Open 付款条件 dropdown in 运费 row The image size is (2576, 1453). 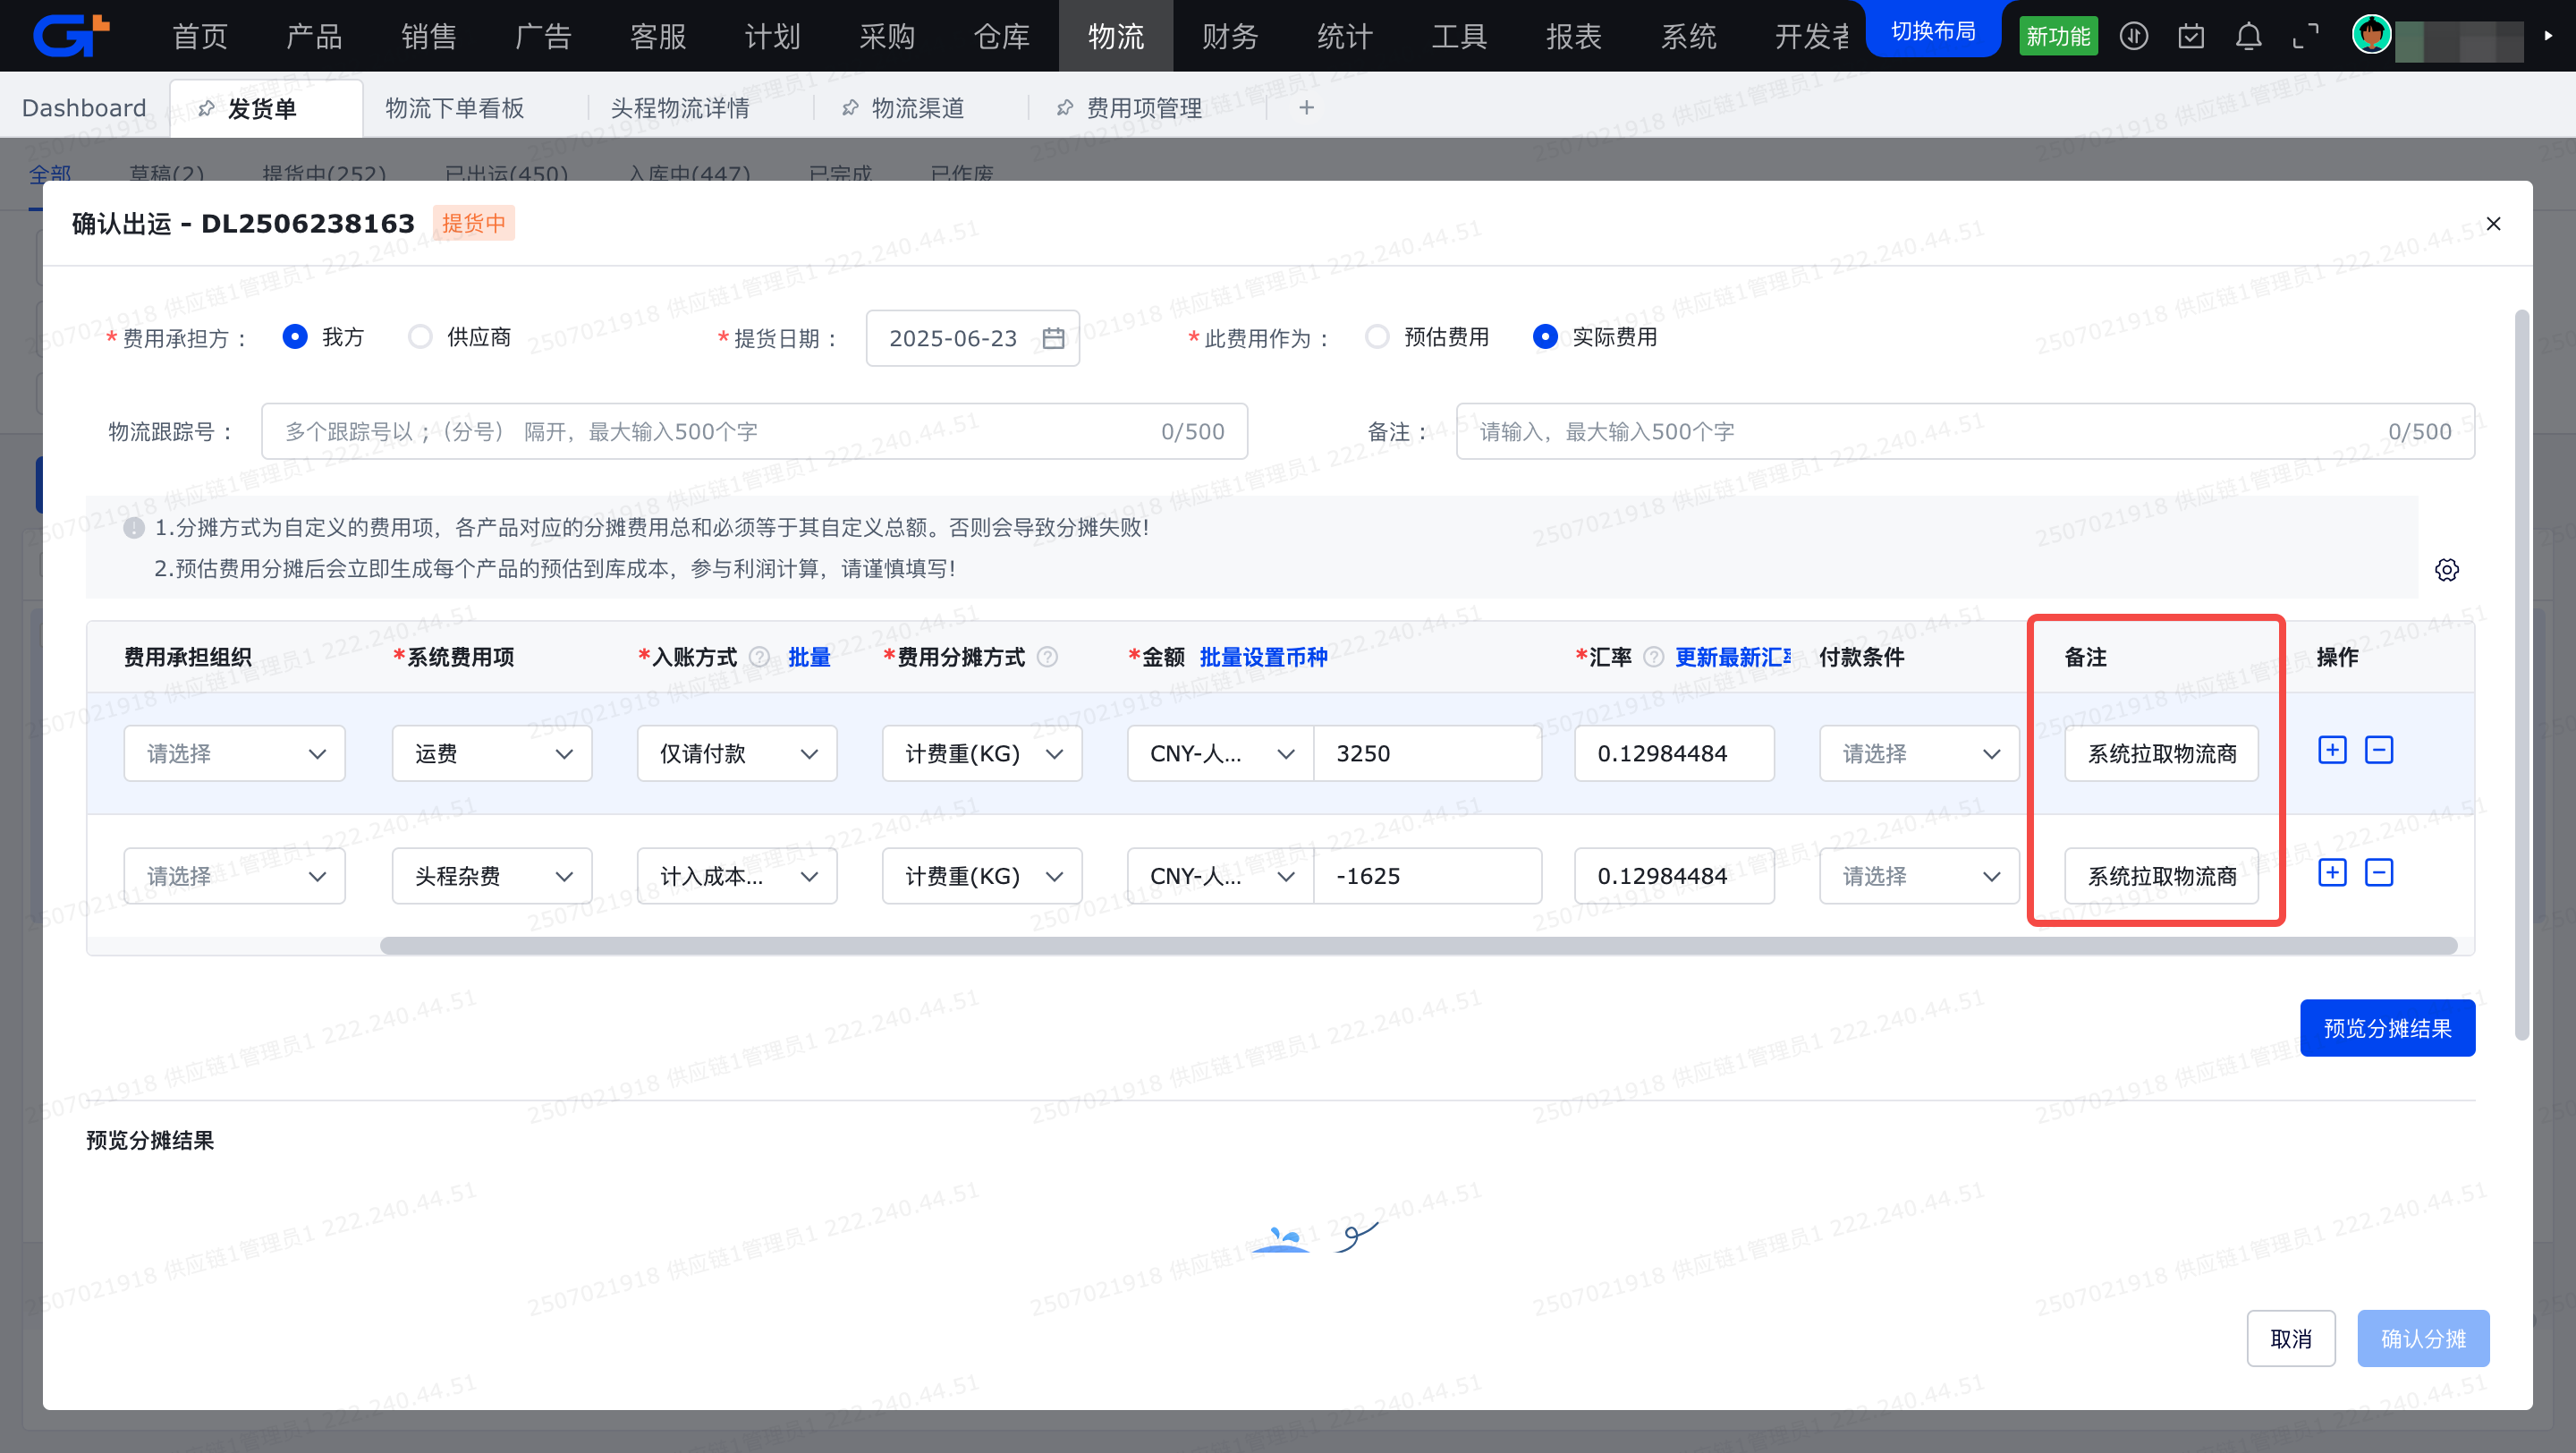(1919, 754)
